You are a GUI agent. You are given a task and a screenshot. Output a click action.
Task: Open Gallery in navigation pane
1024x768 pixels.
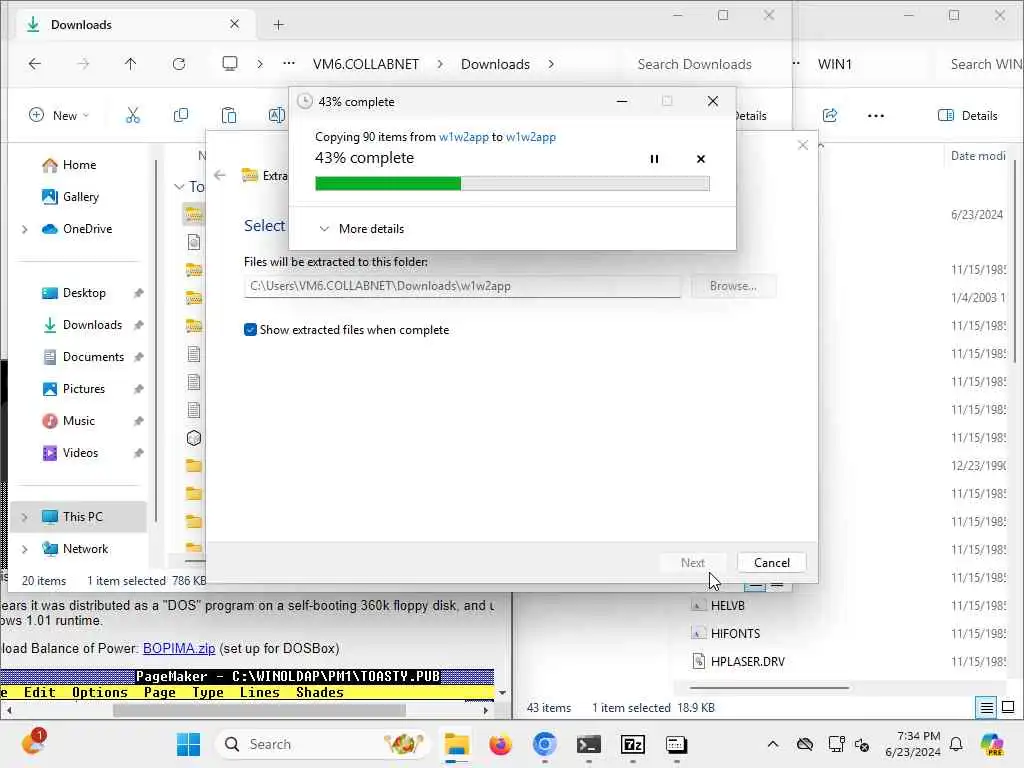click(81, 197)
